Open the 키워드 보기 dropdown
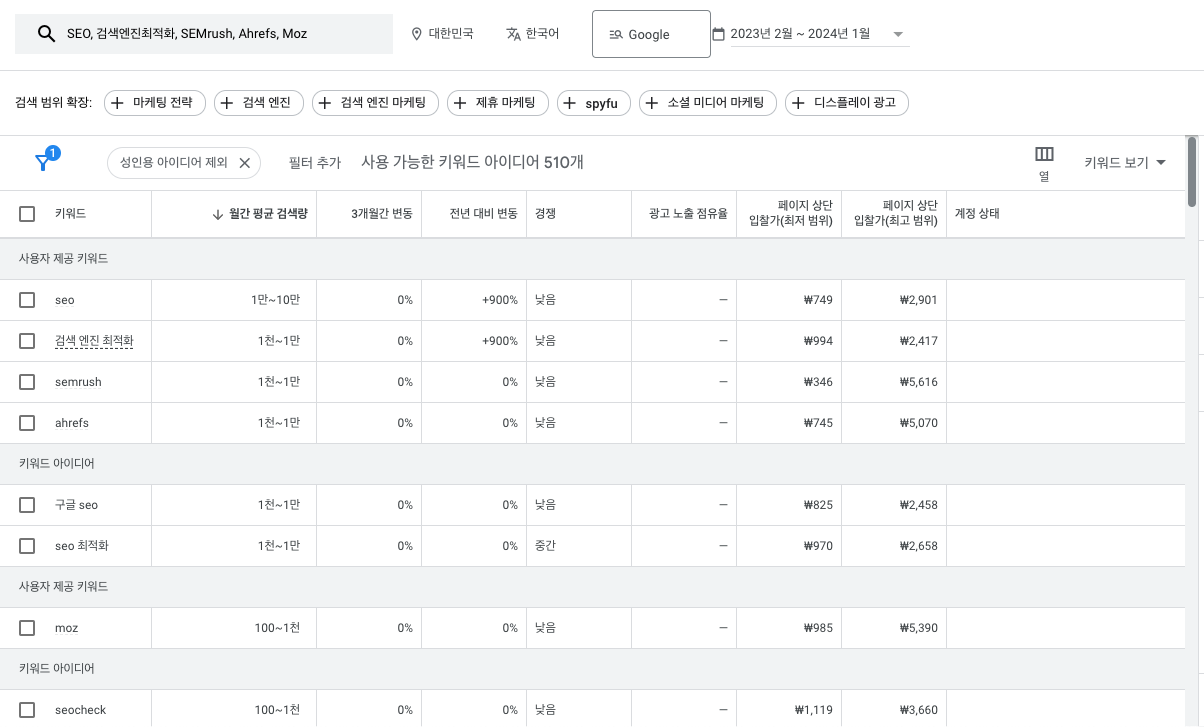This screenshot has width=1204, height=727. click(1125, 163)
